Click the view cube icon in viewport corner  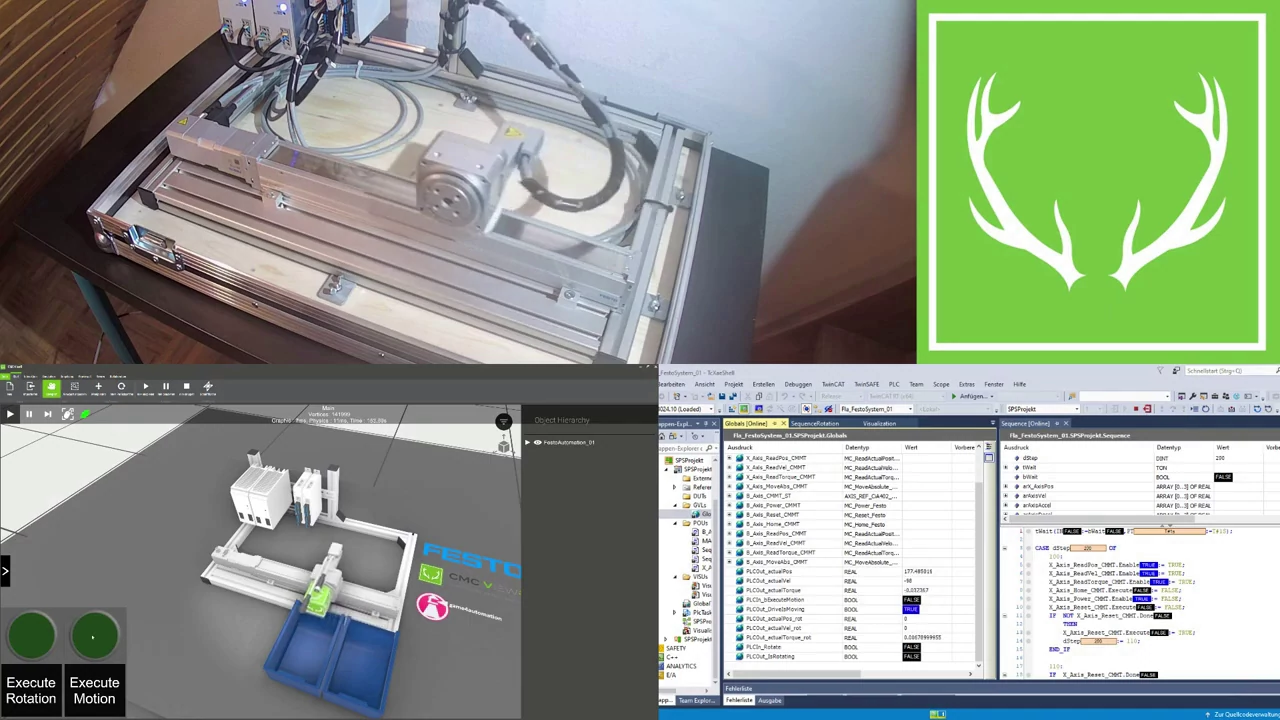point(504,446)
